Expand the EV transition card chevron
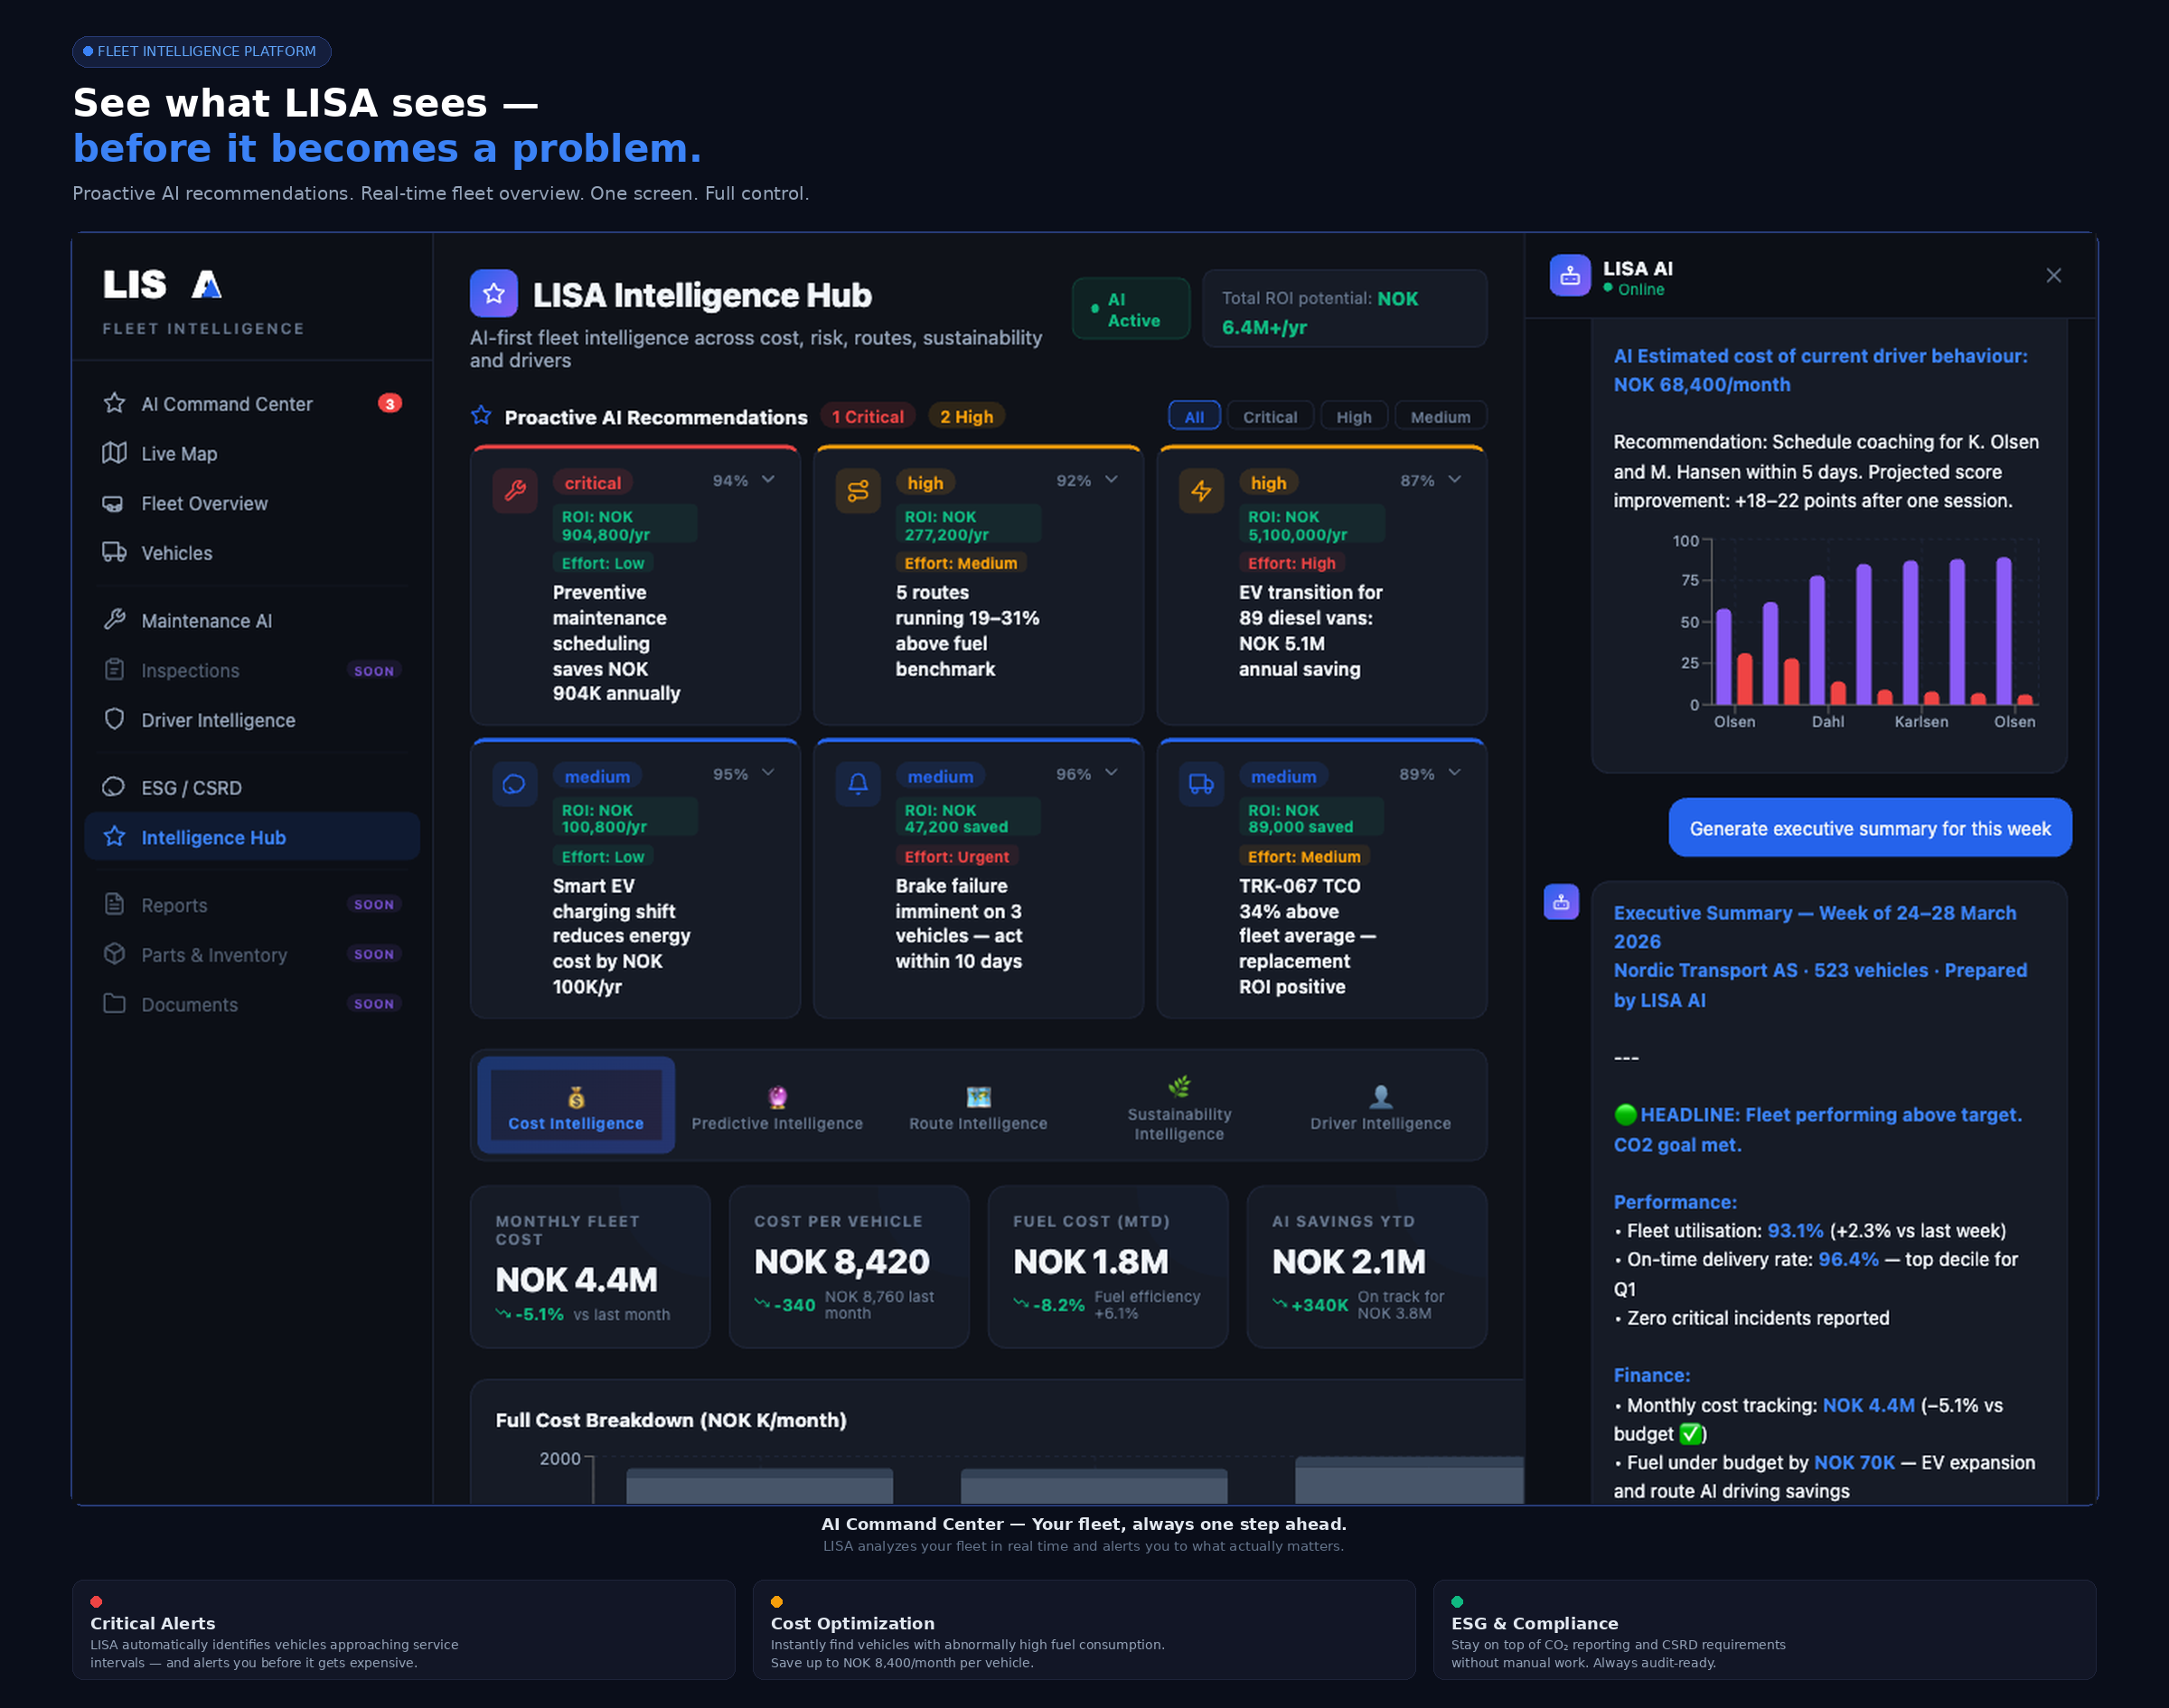The image size is (2169, 1708). 1454,480
